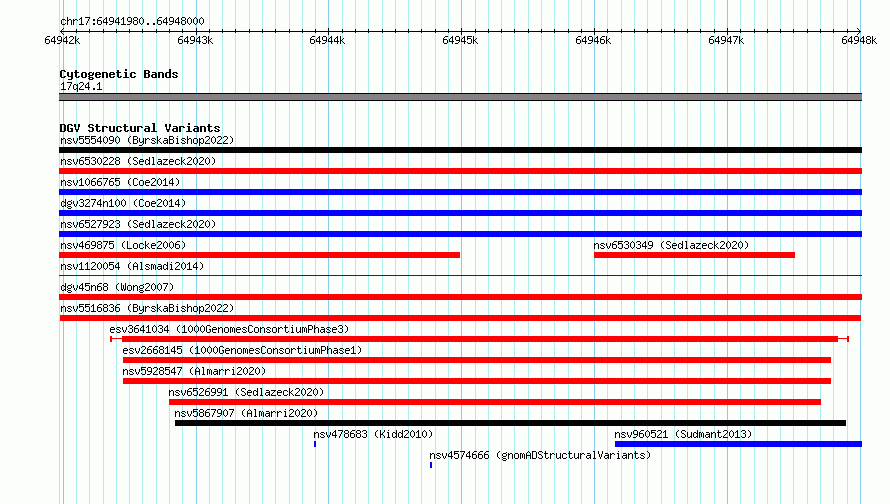Click the Cytogenetic Bands track title
This screenshot has height=504, width=890.
(x=119, y=74)
